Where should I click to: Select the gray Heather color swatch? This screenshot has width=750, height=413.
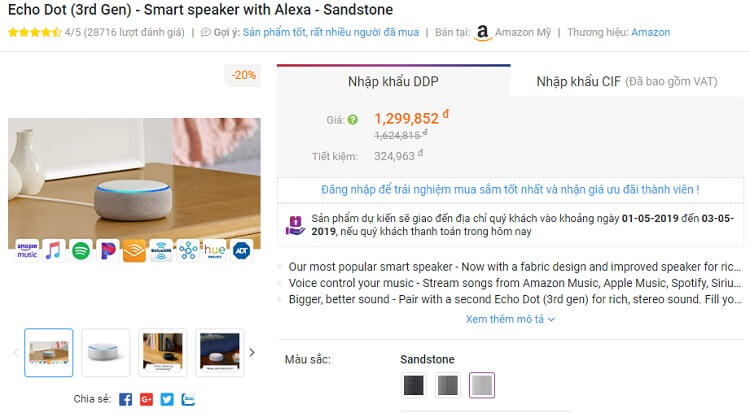[x=448, y=385]
